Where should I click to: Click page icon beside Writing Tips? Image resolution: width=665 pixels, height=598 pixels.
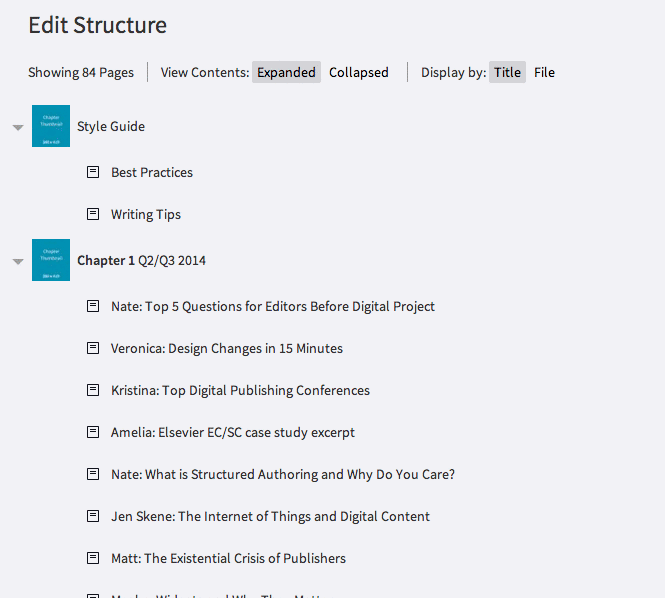coord(93,214)
